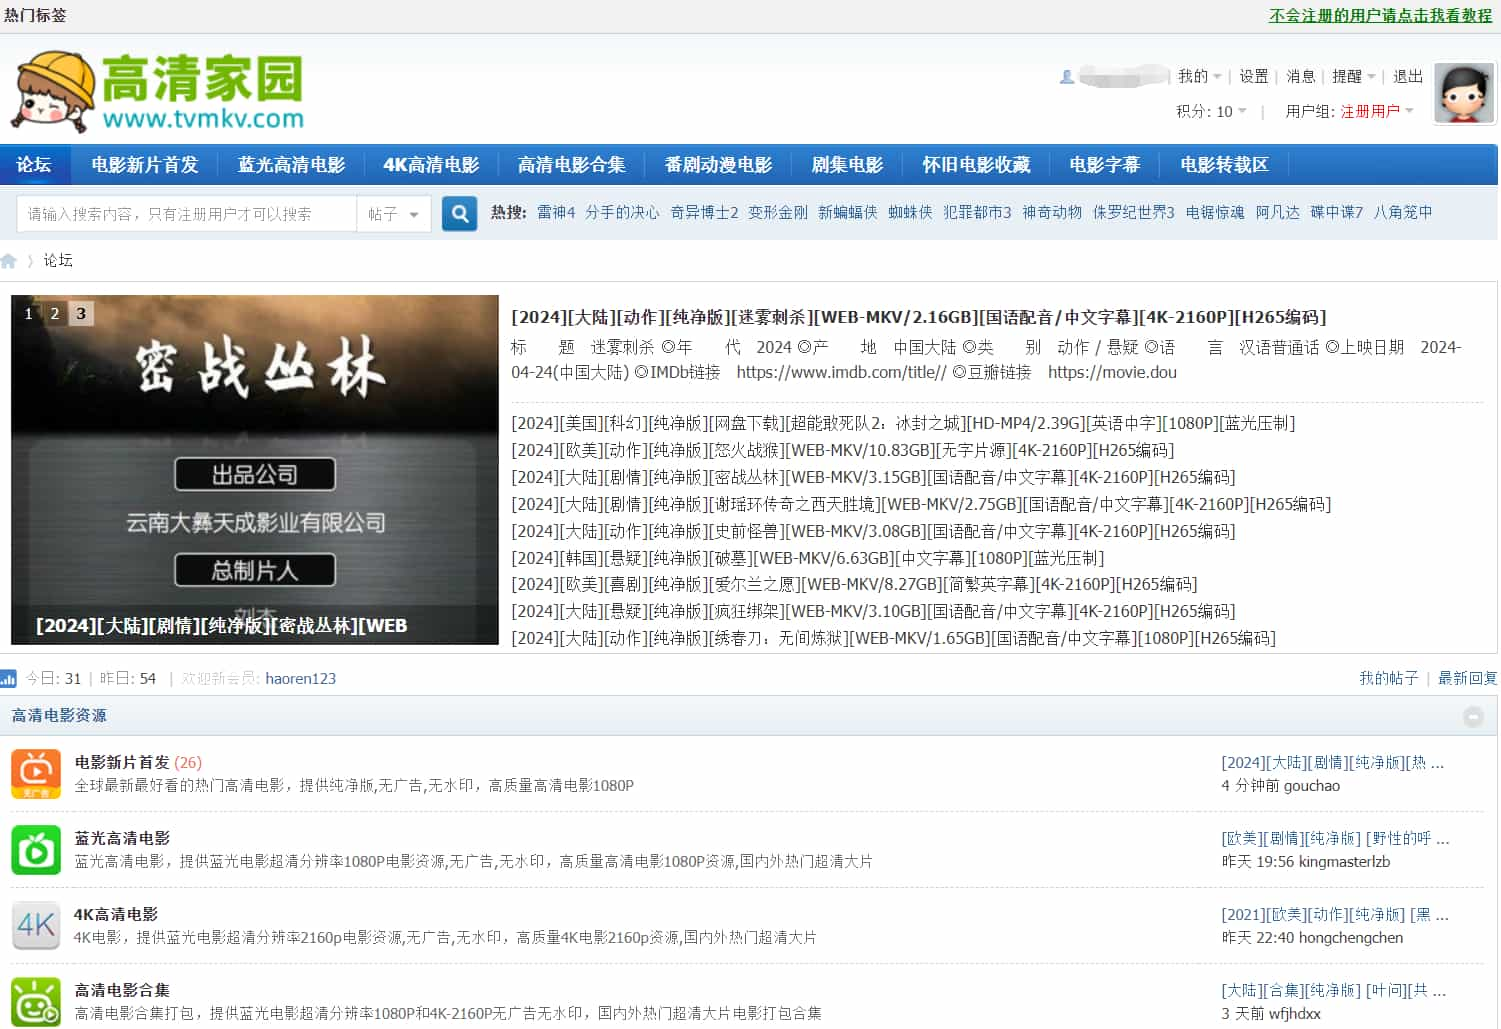This screenshot has width=1501, height=1029.
Task: Open the 帖子 search type dropdown
Action: pos(394,214)
